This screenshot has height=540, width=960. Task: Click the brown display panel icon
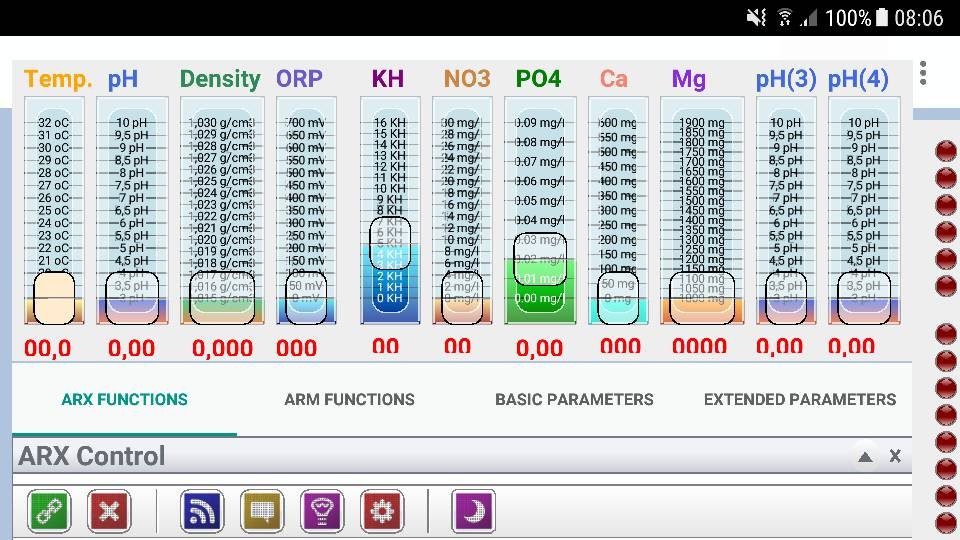click(262, 511)
